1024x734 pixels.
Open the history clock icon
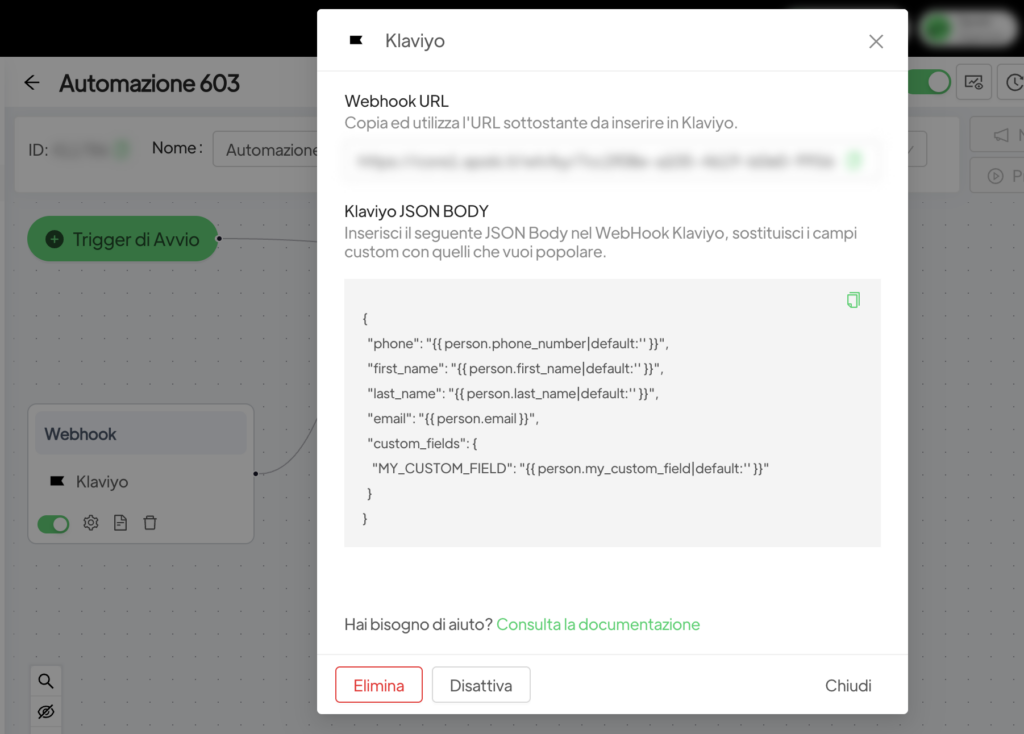1012,83
